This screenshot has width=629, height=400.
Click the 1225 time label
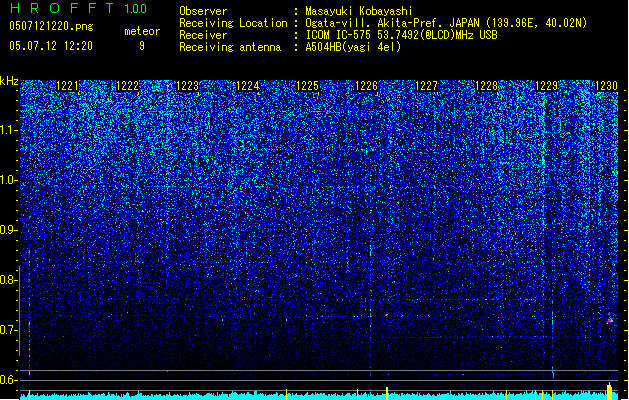[307, 86]
